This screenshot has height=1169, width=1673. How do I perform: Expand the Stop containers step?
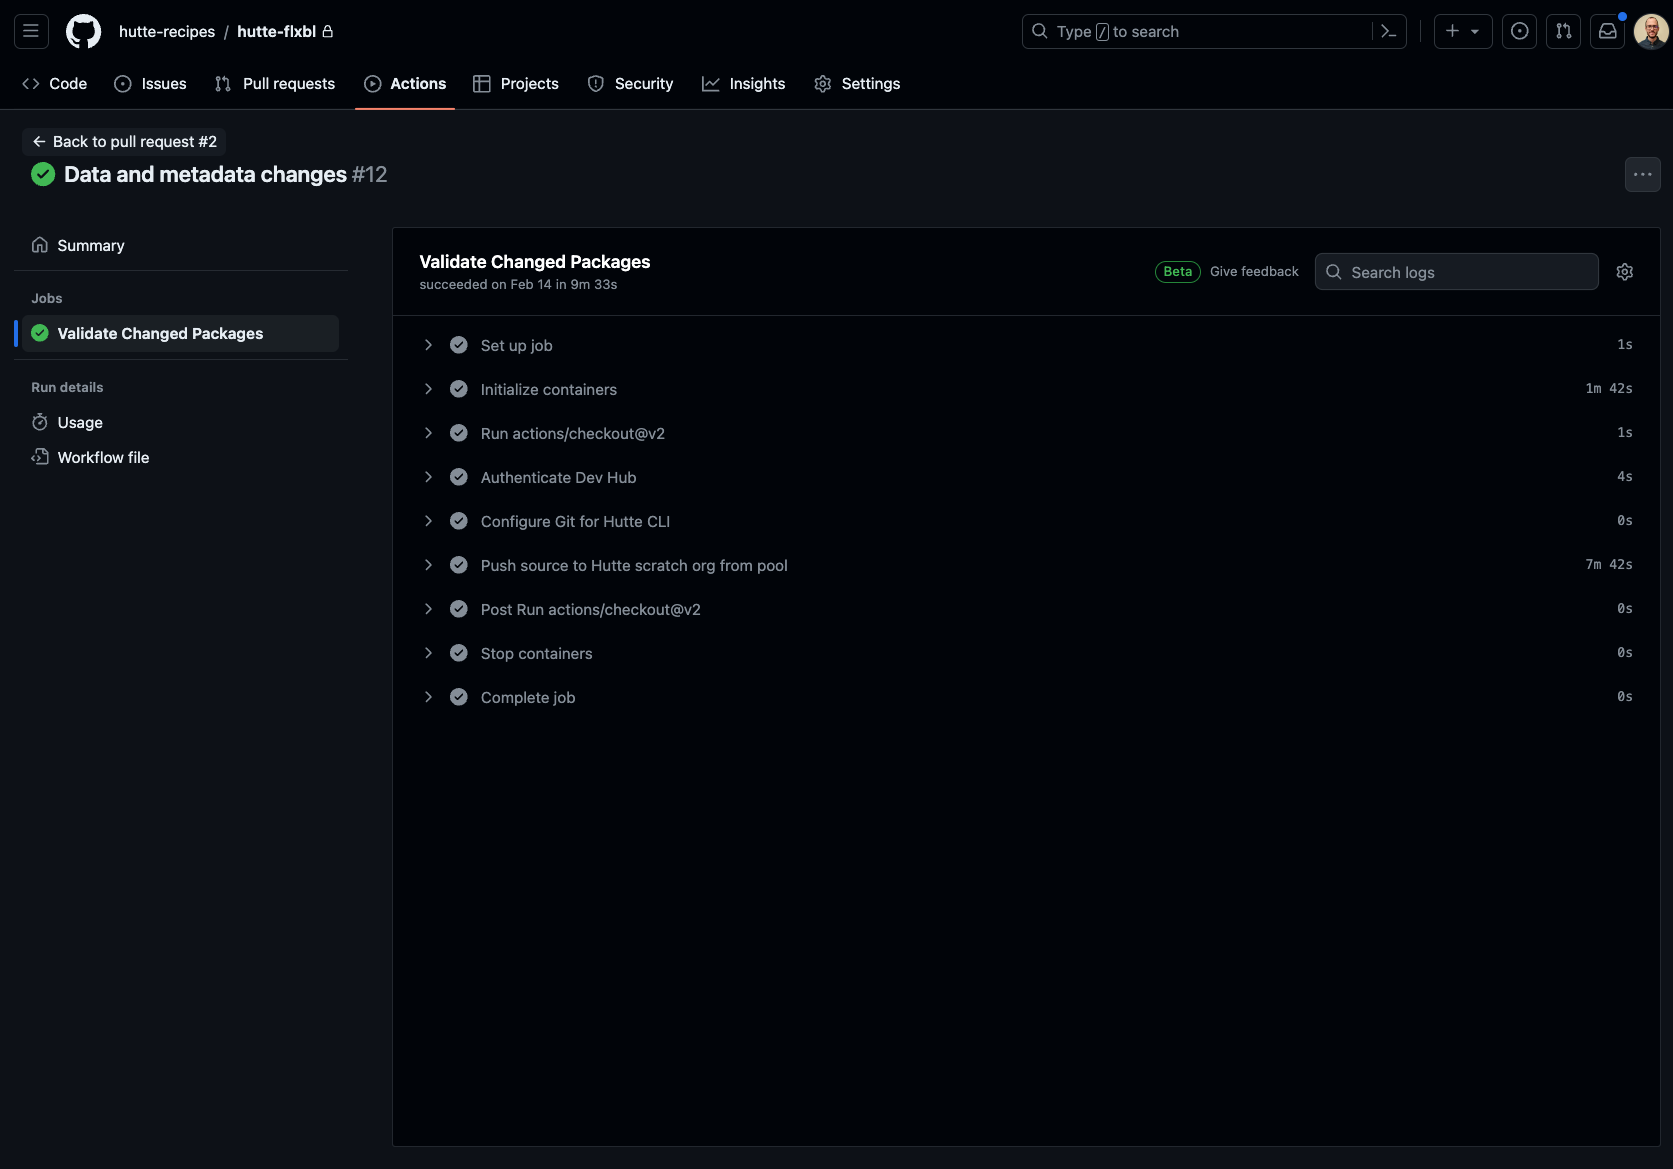tap(428, 653)
